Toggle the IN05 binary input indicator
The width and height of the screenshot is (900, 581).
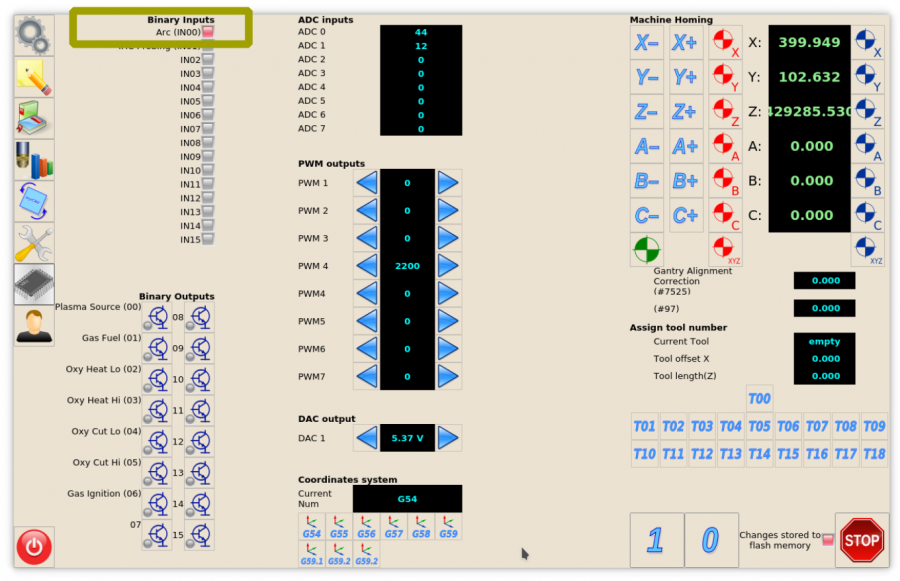(208, 101)
